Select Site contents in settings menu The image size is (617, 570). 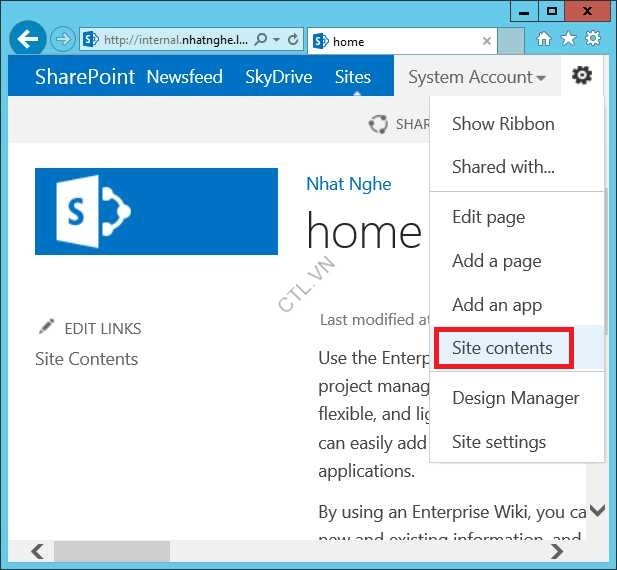502,348
